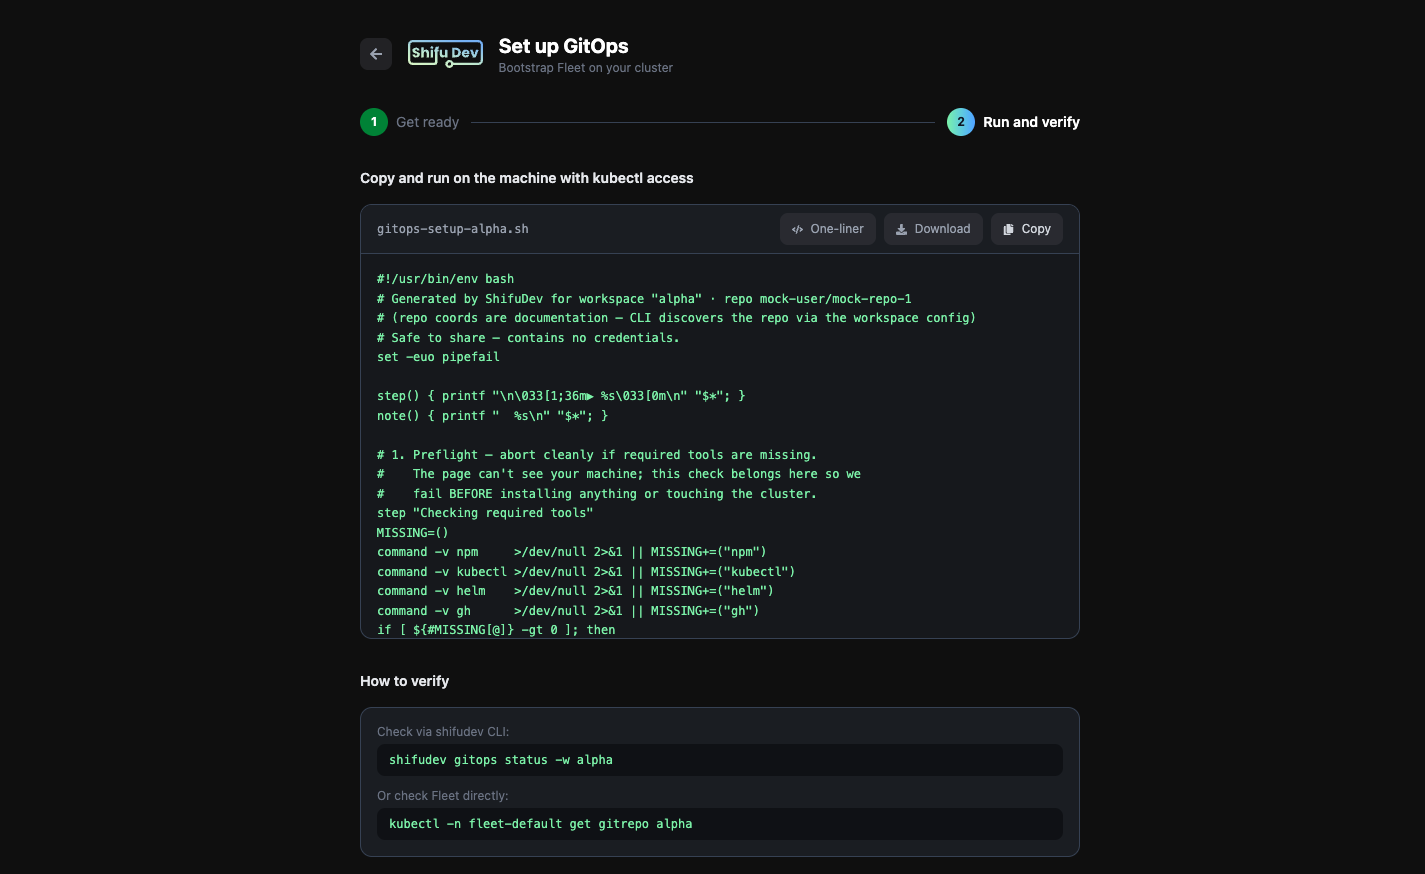Select the gitops-setup-alpha.sh filename
Viewport: 1425px width, 874px height.
pos(453,229)
